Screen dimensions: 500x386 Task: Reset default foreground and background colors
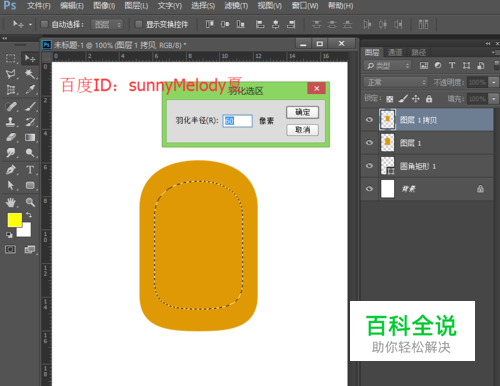[9, 235]
